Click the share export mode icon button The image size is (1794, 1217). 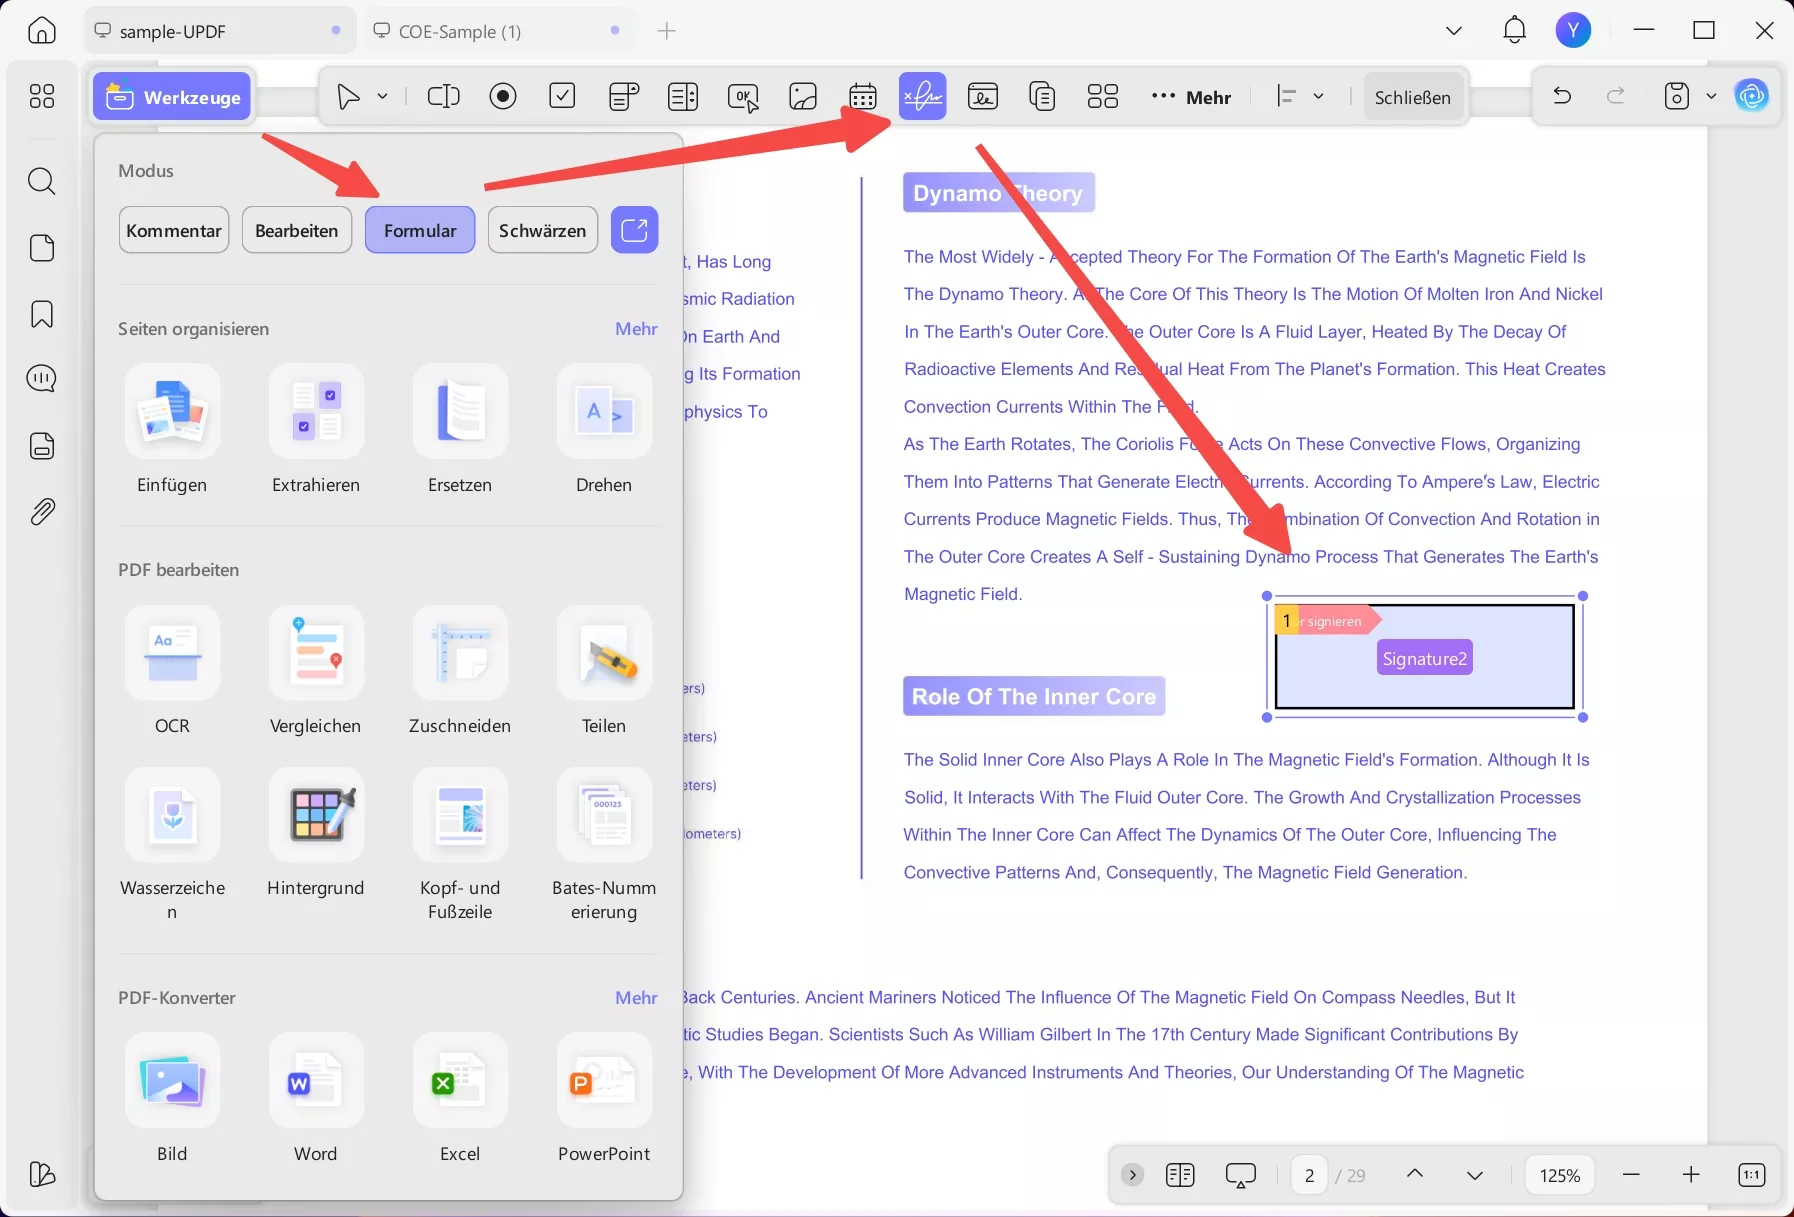tap(635, 230)
